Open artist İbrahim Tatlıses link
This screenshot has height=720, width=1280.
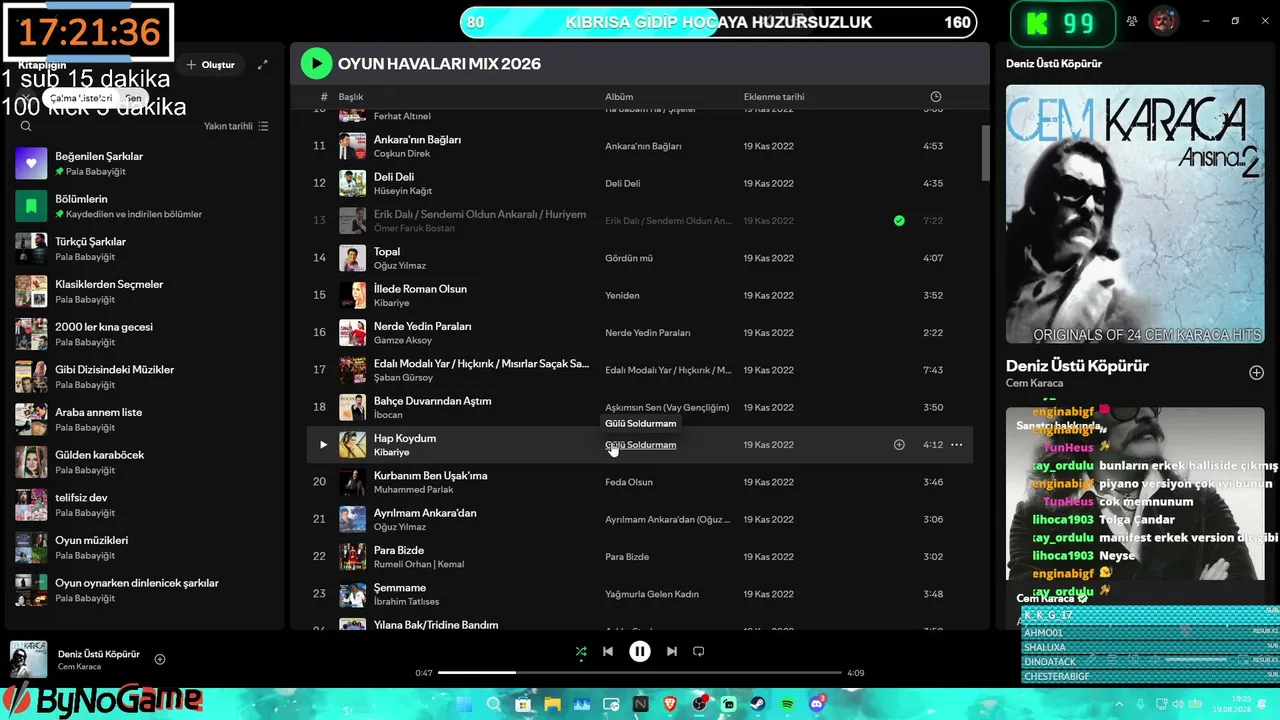click(406, 602)
